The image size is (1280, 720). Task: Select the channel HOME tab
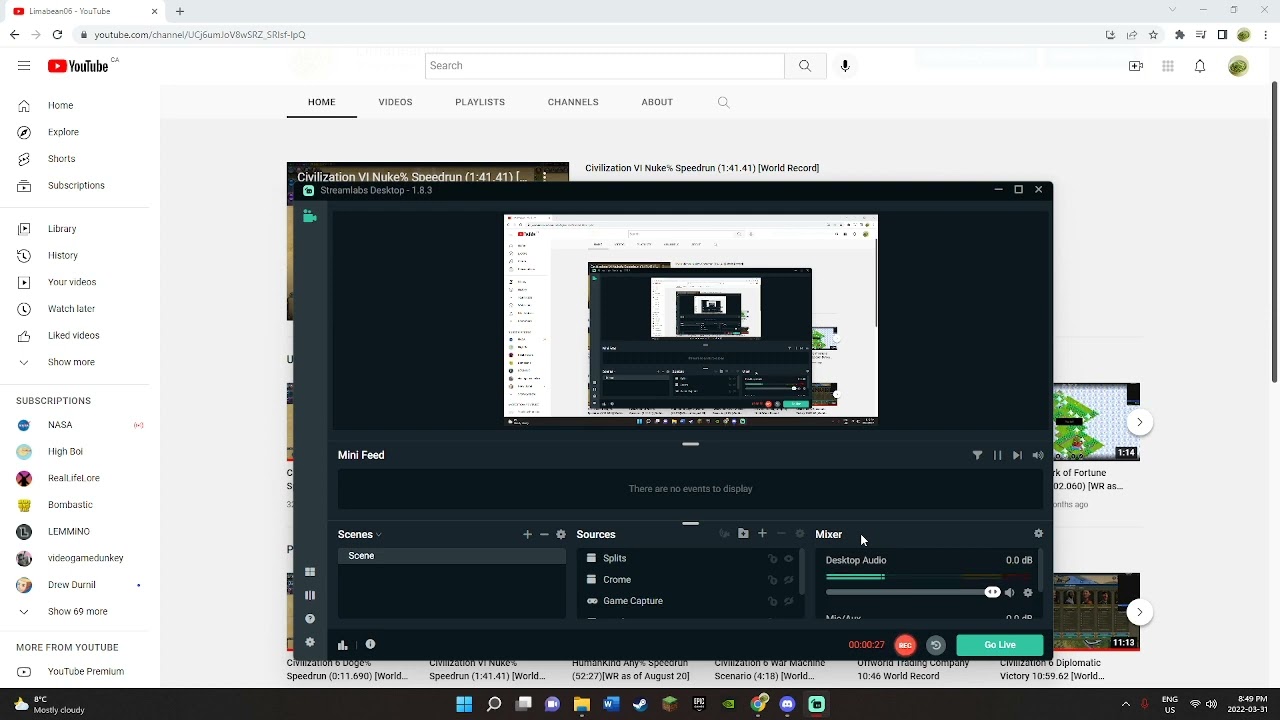[321, 102]
